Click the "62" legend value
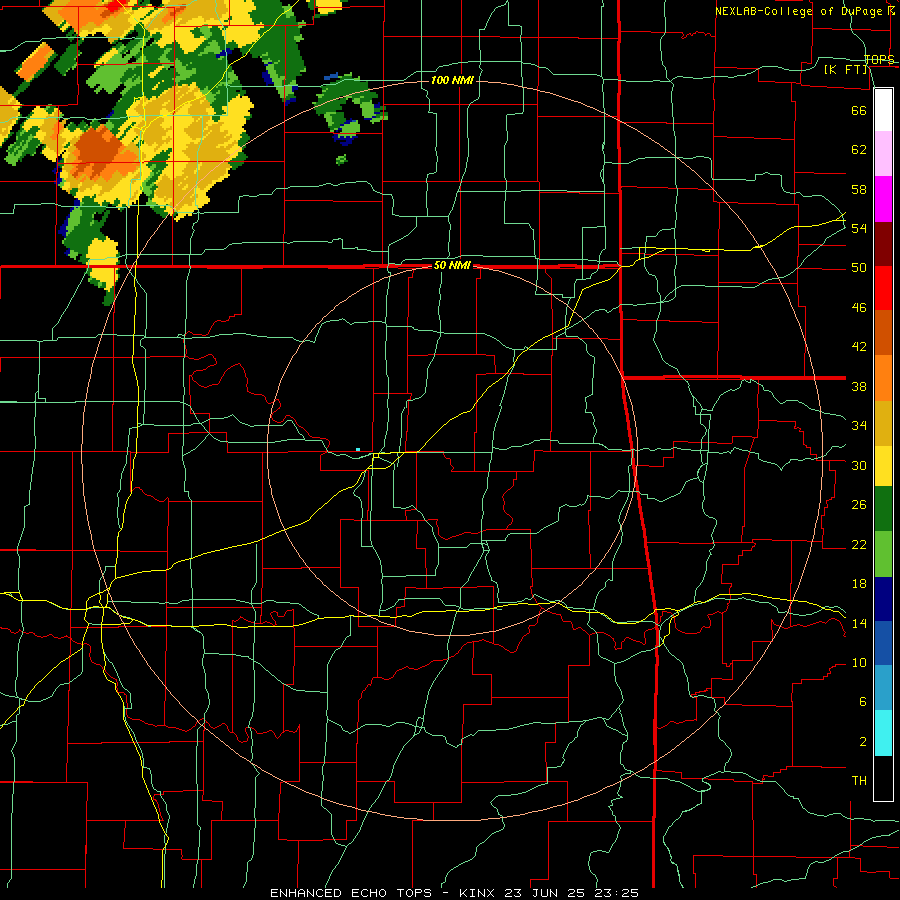 click(x=859, y=150)
